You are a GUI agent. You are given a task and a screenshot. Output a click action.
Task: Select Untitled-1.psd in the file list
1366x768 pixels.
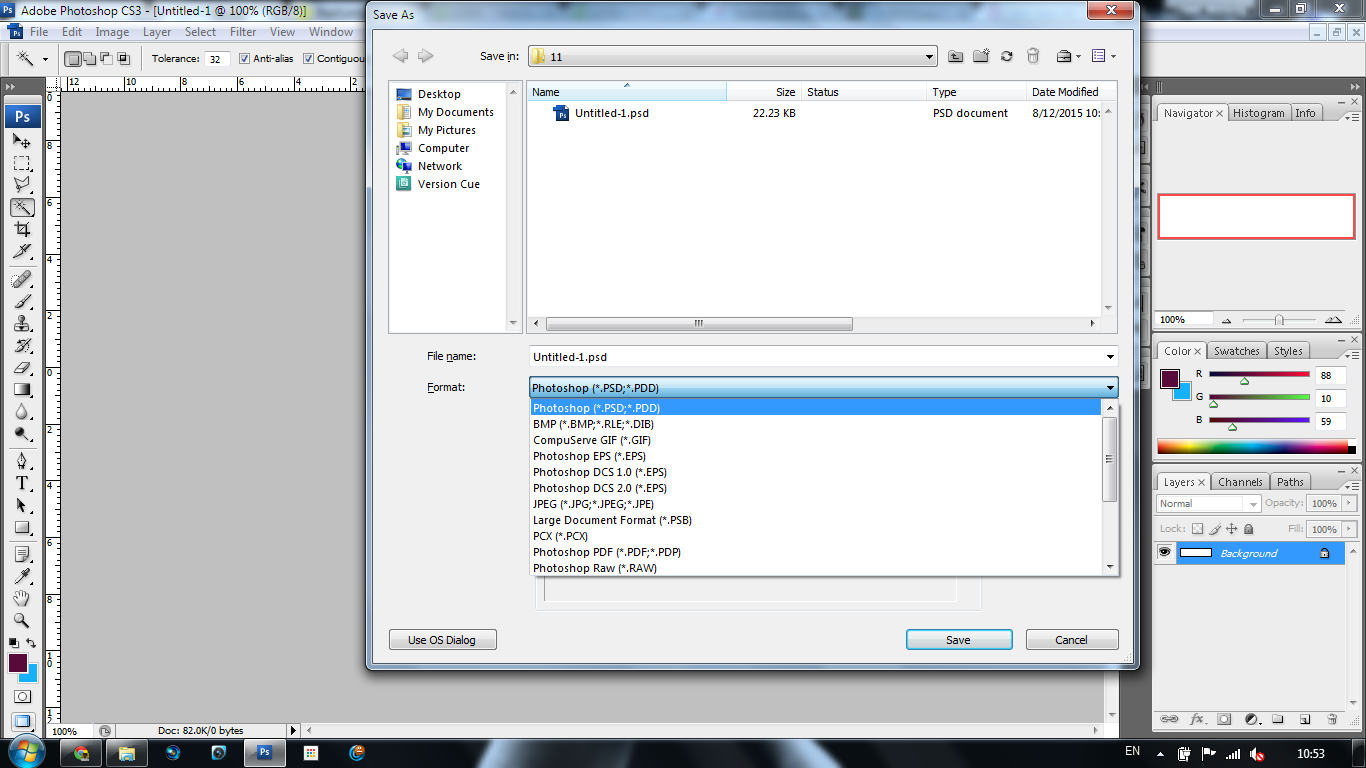click(610, 113)
